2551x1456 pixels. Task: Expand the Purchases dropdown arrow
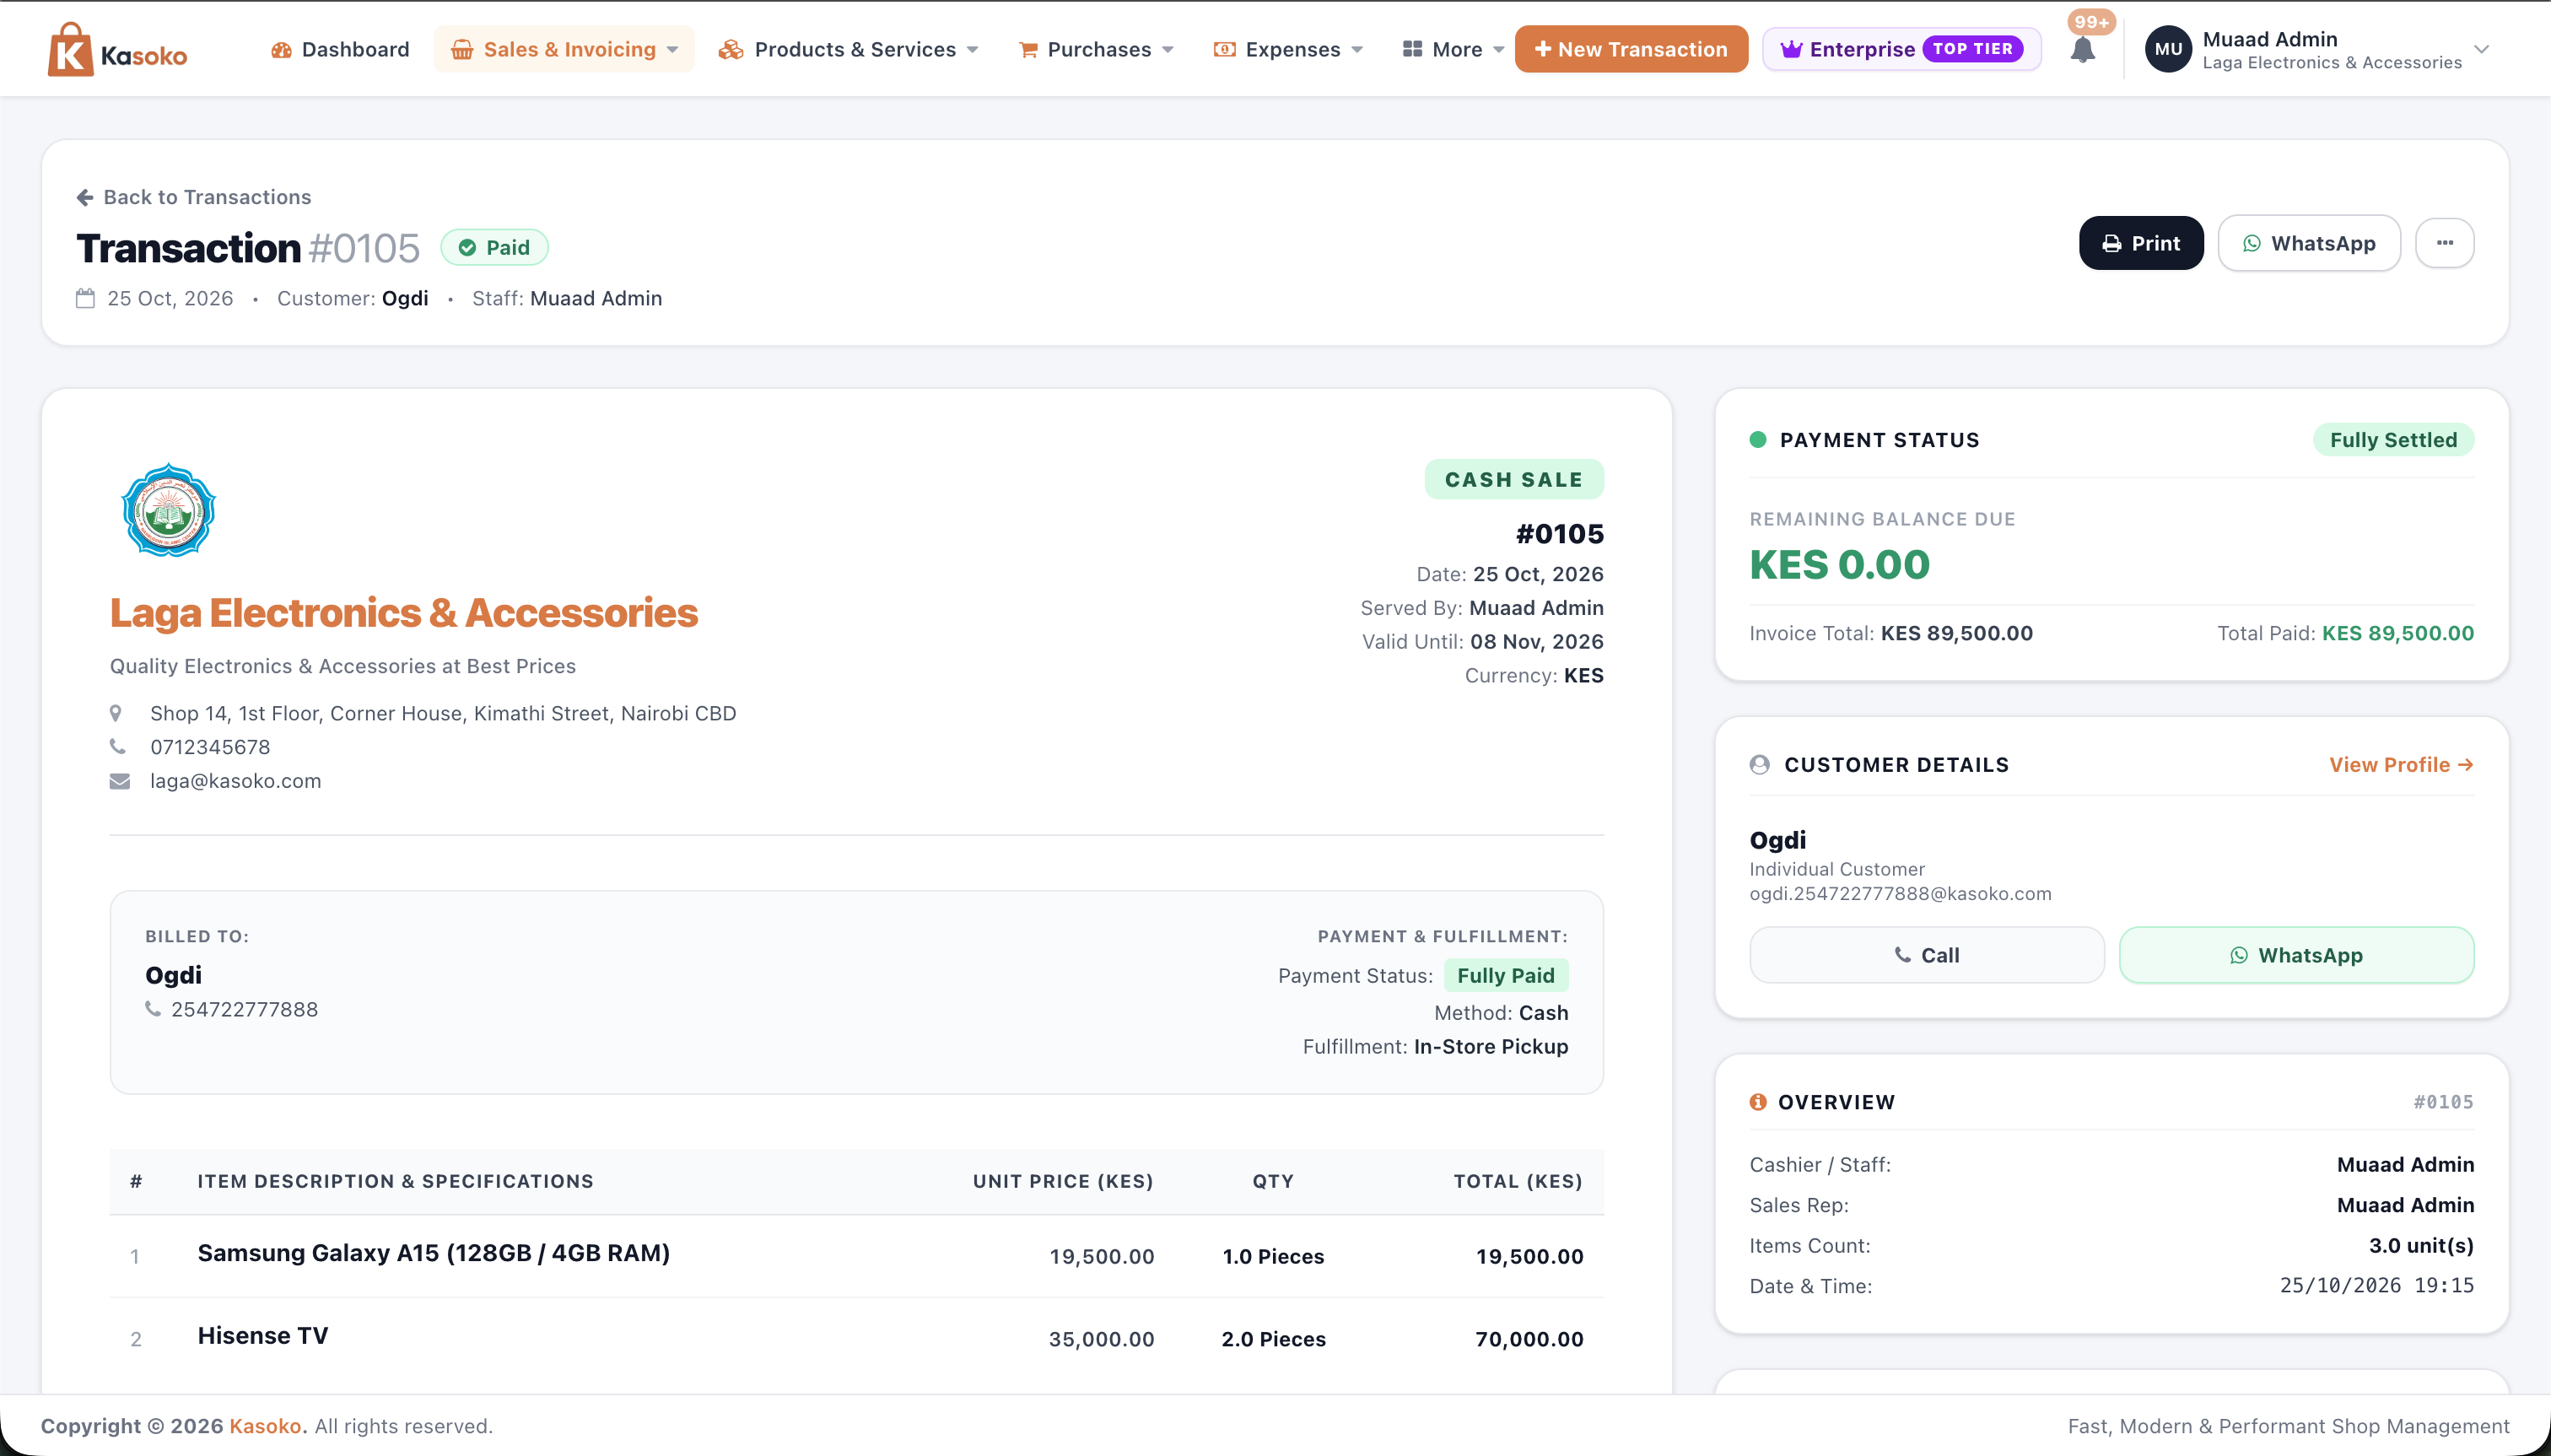1168,50
